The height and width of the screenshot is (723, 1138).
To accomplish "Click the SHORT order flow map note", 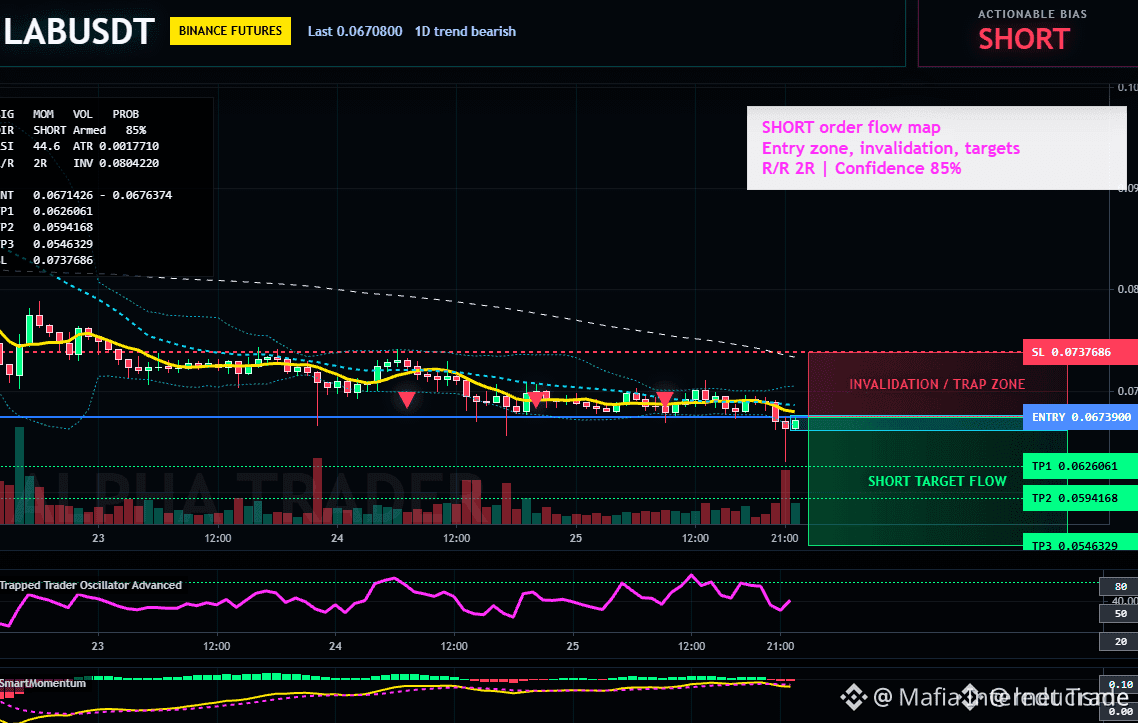I will (x=851, y=127).
